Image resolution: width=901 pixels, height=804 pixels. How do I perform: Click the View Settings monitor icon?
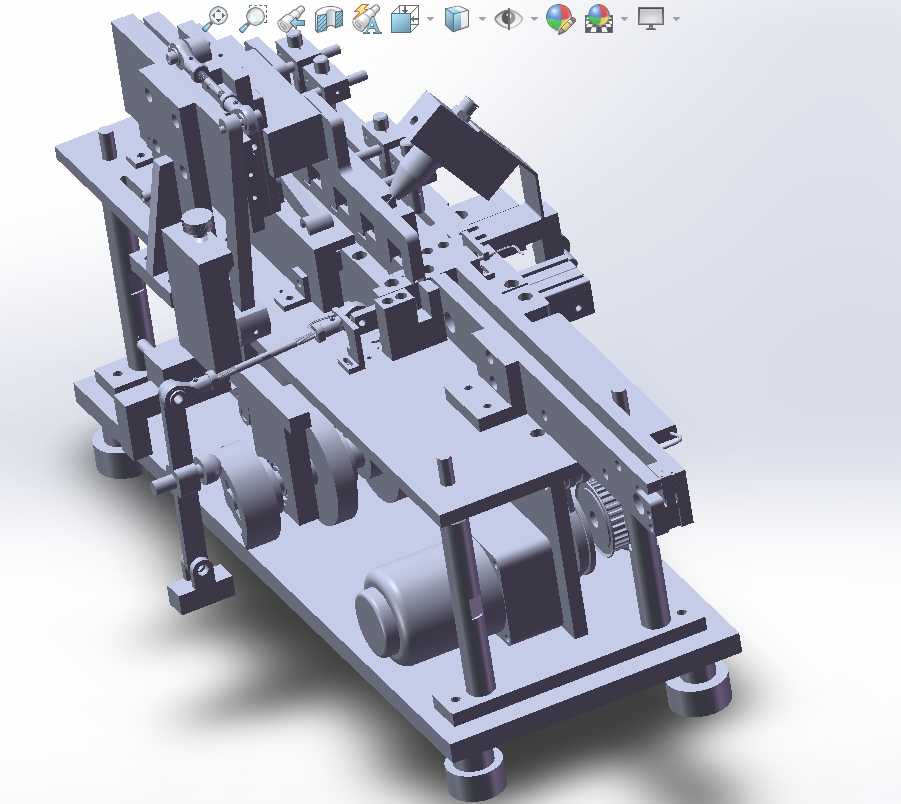(x=651, y=18)
